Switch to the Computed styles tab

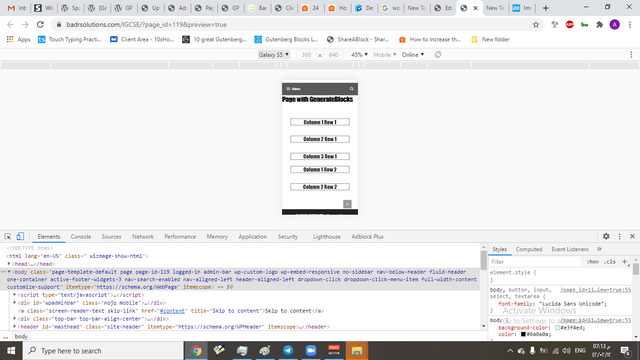tap(529, 249)
